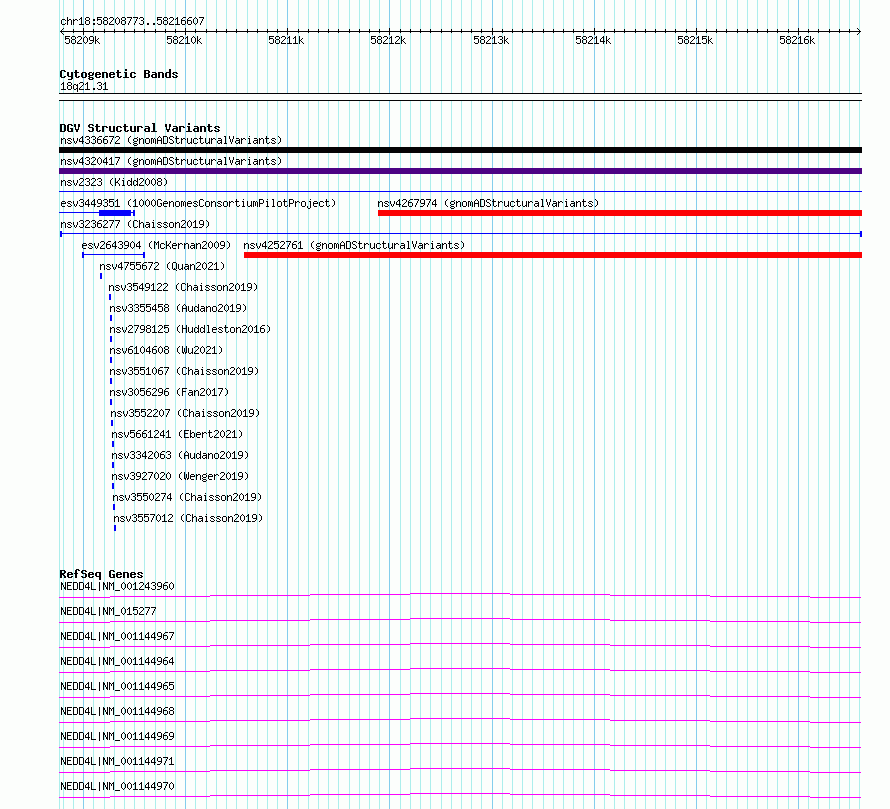Open the nsv4267974 gnomAD variant label
The image size is (890, 809).
coord(488,203)
